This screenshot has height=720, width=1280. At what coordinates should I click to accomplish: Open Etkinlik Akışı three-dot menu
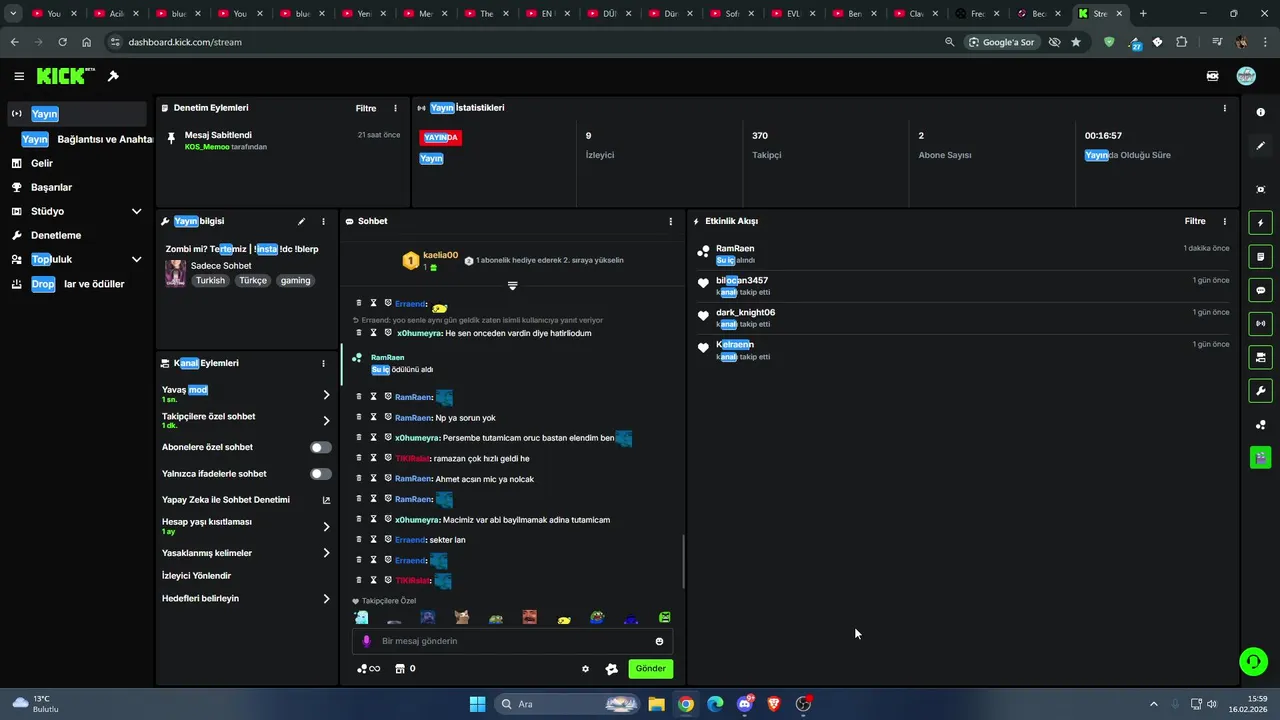[1225, 221]
